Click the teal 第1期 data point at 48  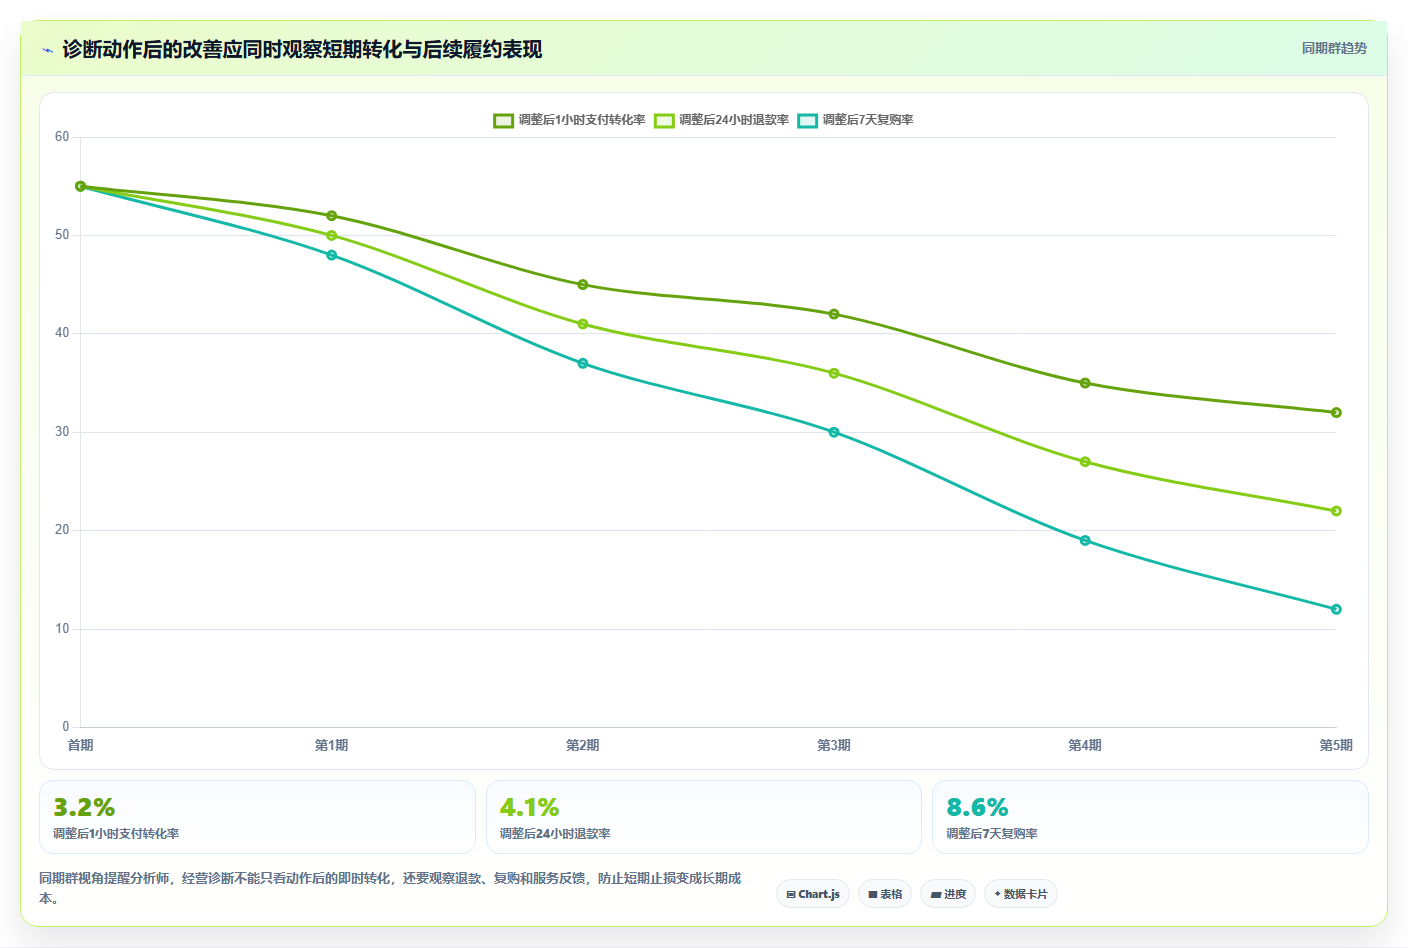[332, 255]
